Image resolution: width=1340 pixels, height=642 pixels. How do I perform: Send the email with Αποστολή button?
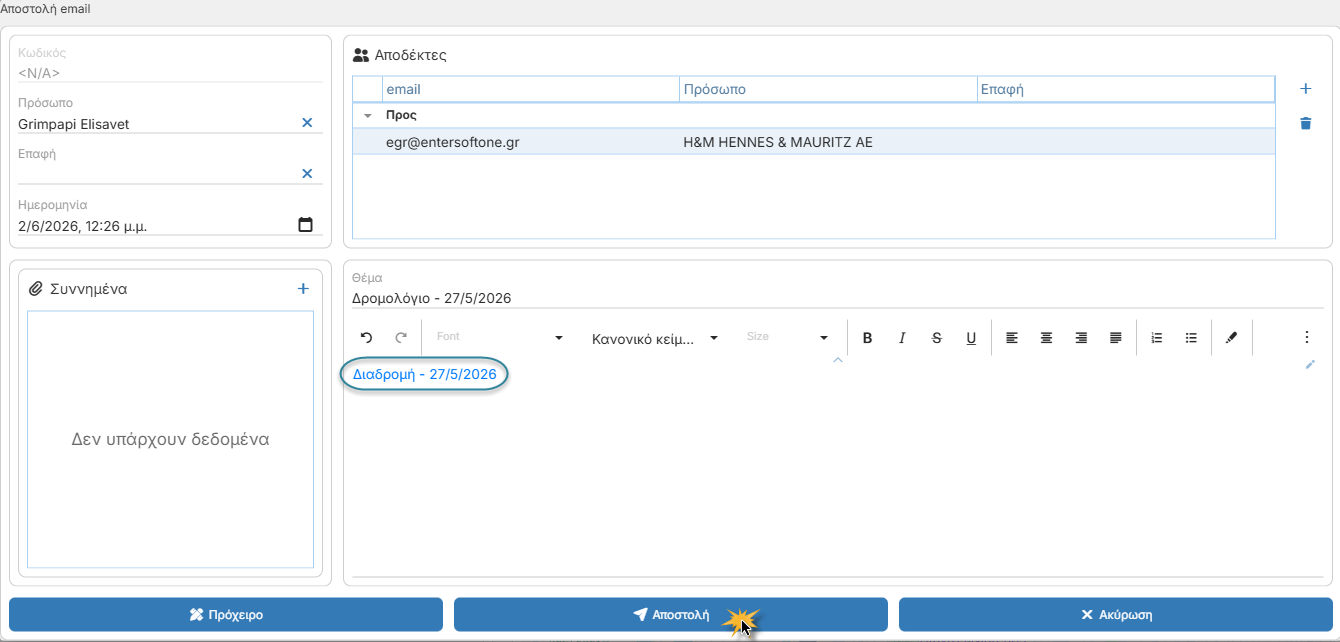coord(671,615)
